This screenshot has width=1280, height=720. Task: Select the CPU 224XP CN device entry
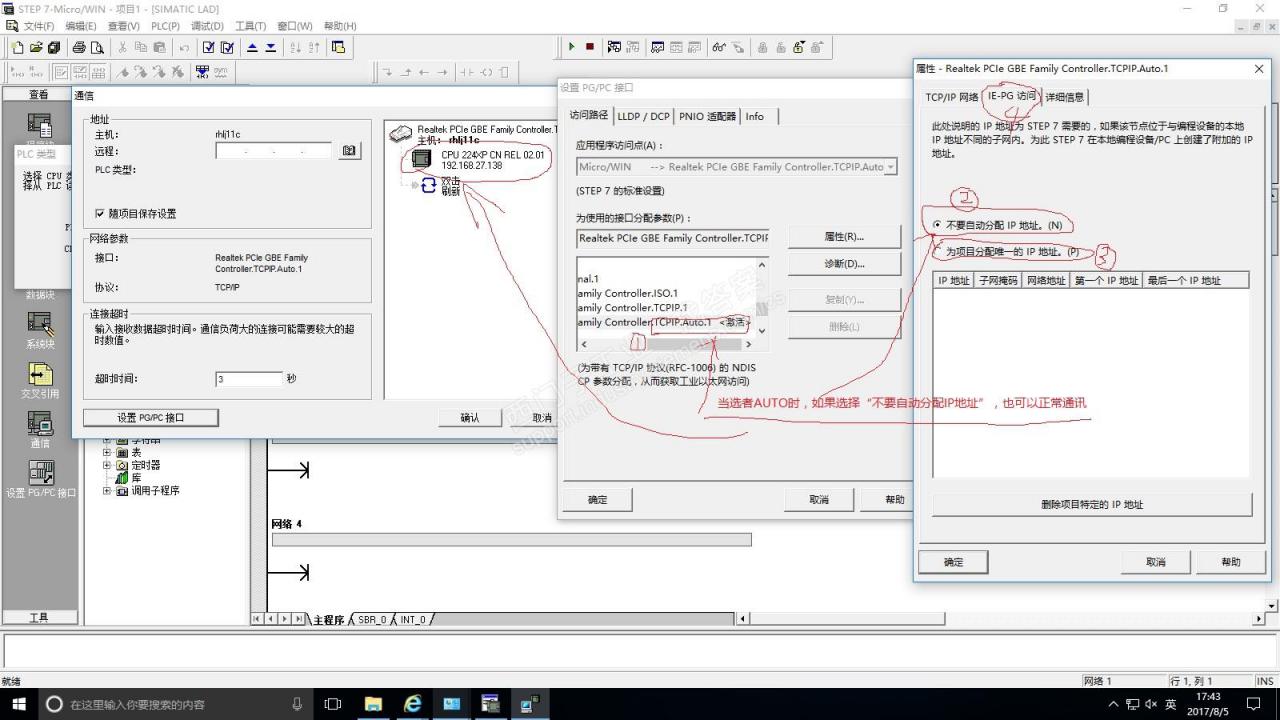[480, 160]
